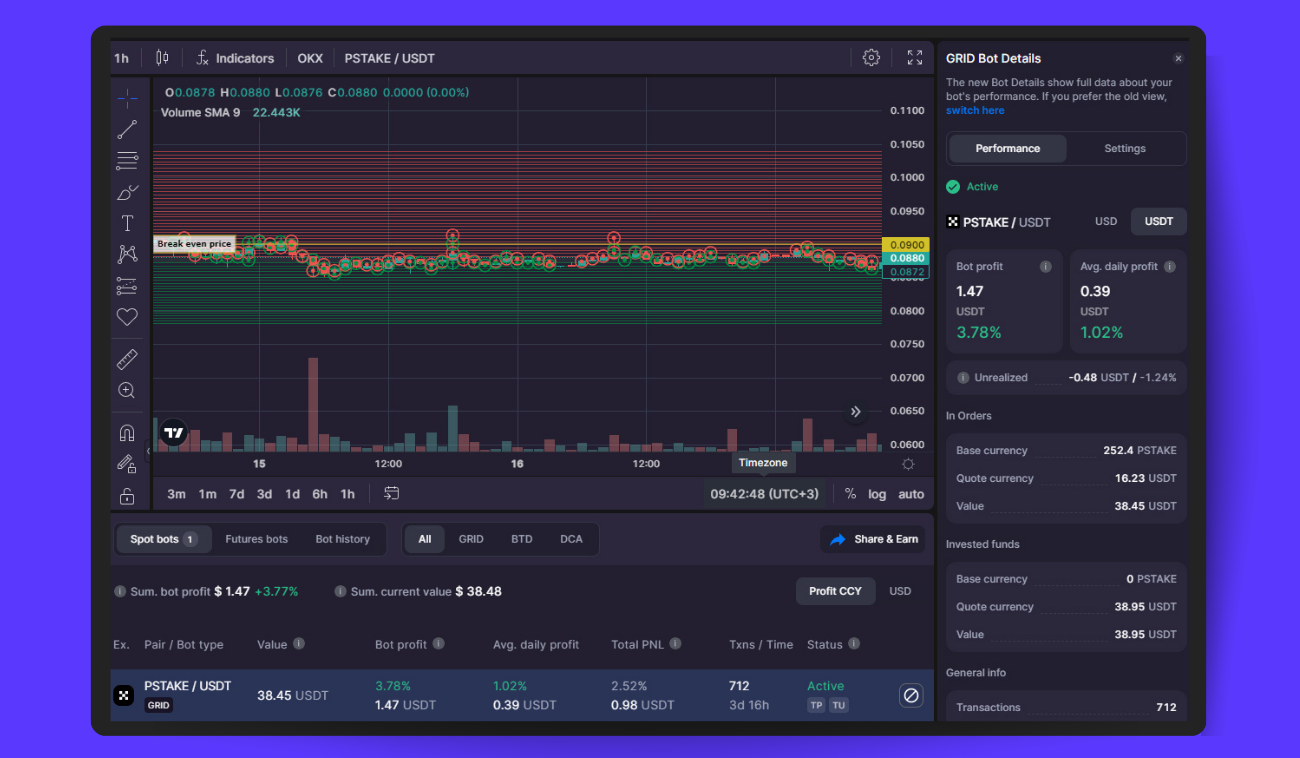Image resolution: width=1300 pixels, height=758 pixels.
Task: Click info icon beside Sum. bot profit
Action: 120,591
